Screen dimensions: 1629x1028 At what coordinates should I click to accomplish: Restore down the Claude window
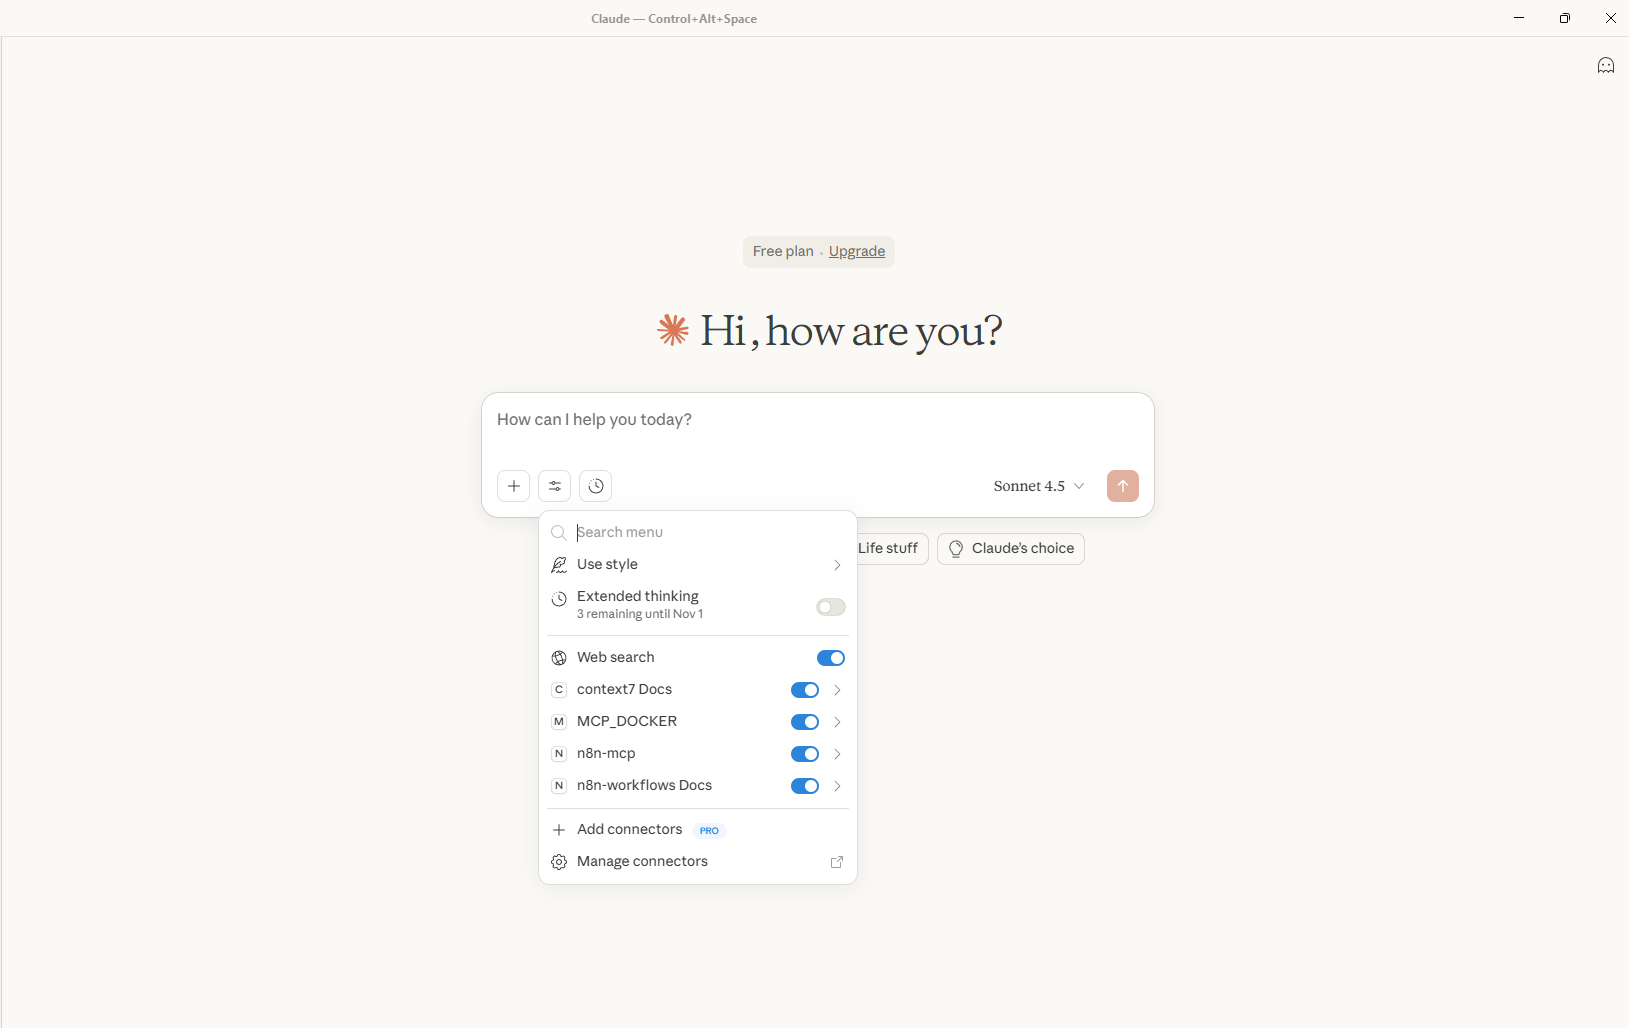(x=1565, y=18)
